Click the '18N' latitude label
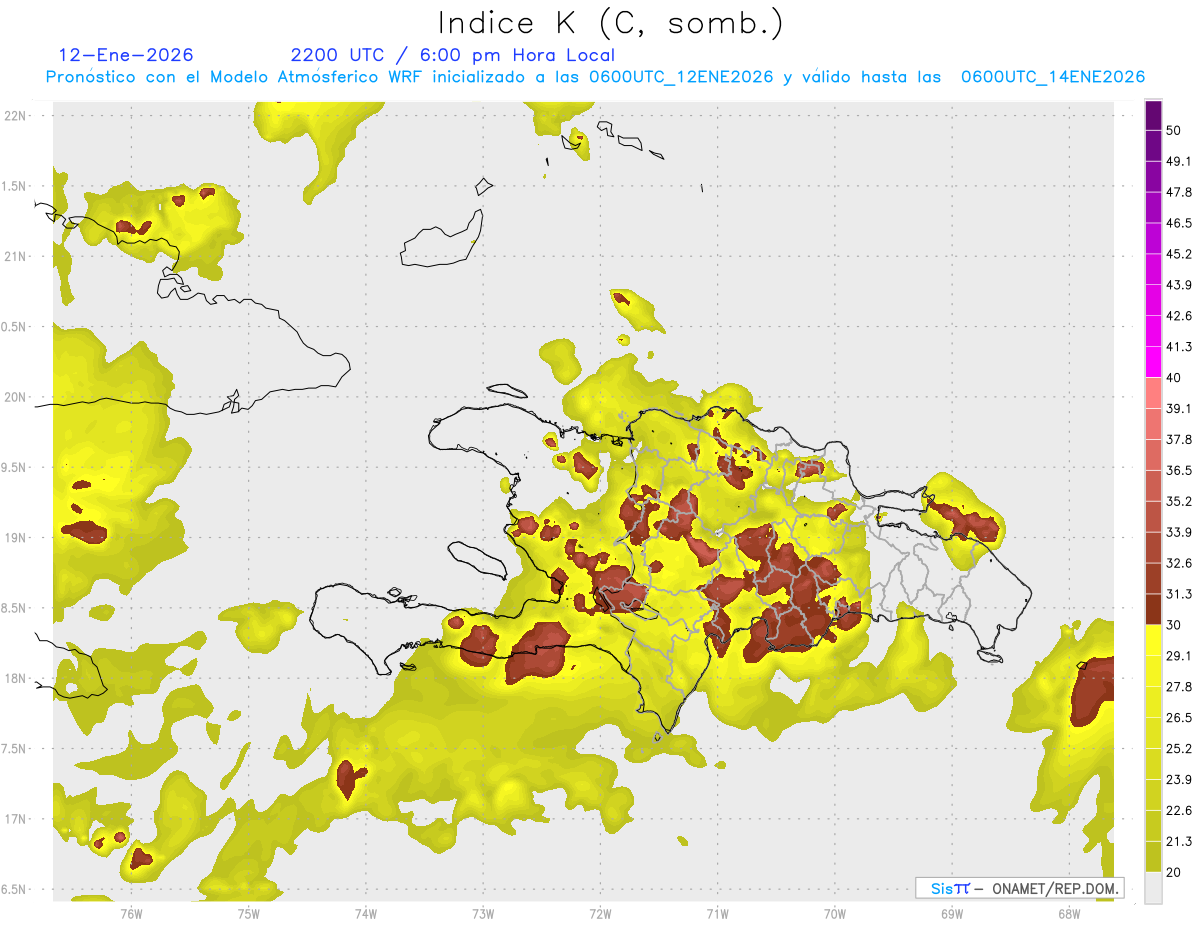Viewport: 1200px width, 927px height. (x=15, y=678)
